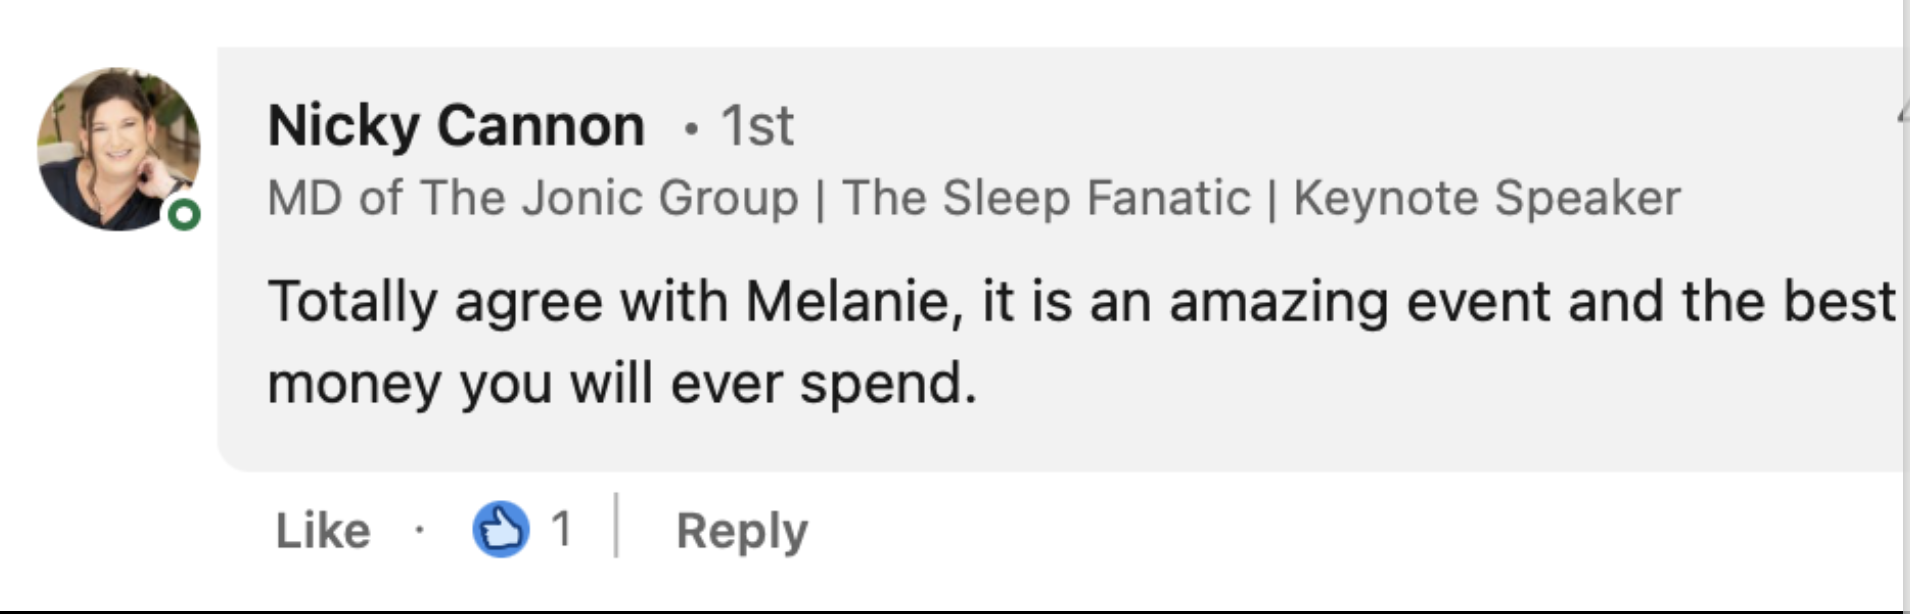The height and width of the screenshot is (614, 1910).
Task: Click "The Sleep Fanatic" in the headline
Action: click(x=1046, y=198)
